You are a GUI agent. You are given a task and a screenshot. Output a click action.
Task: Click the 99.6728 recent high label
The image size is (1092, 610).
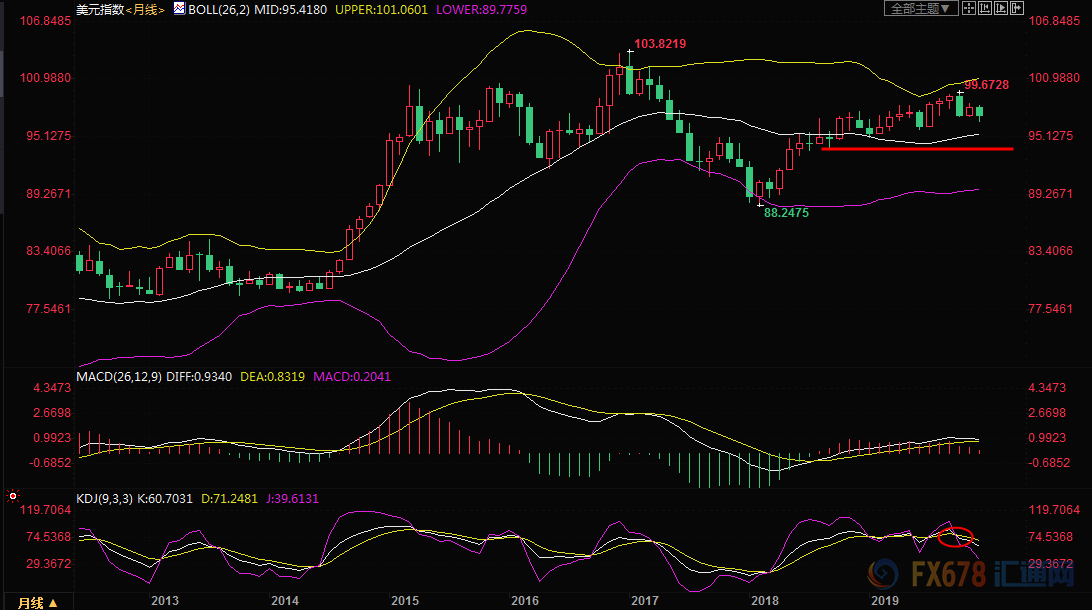988,86
